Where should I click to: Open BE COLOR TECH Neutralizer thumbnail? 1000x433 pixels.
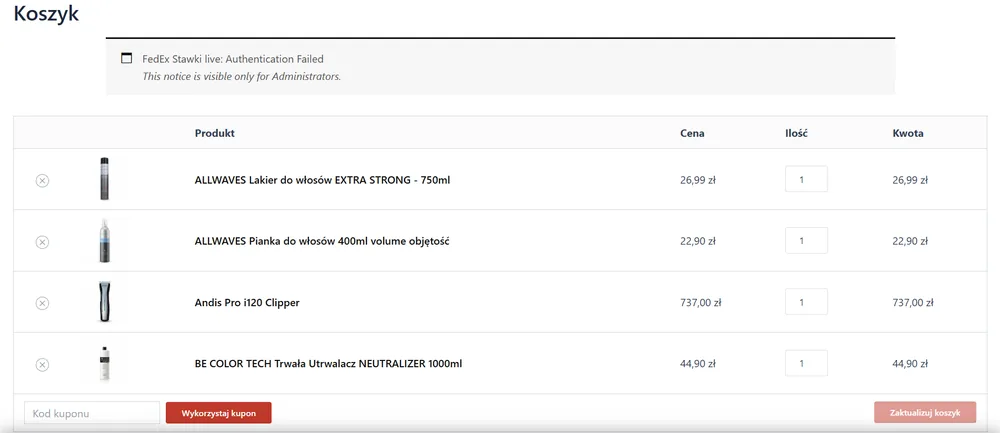pos(105,363)
